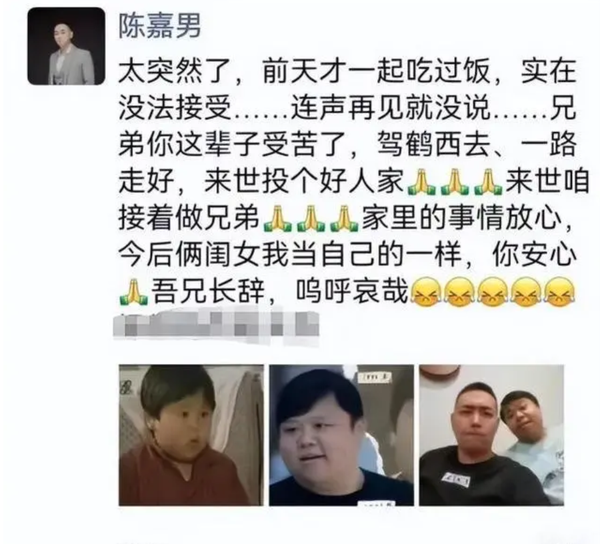600x544 pixels.
Task: Click the middle crying face emoji
Action: click(x=493, y=292)
